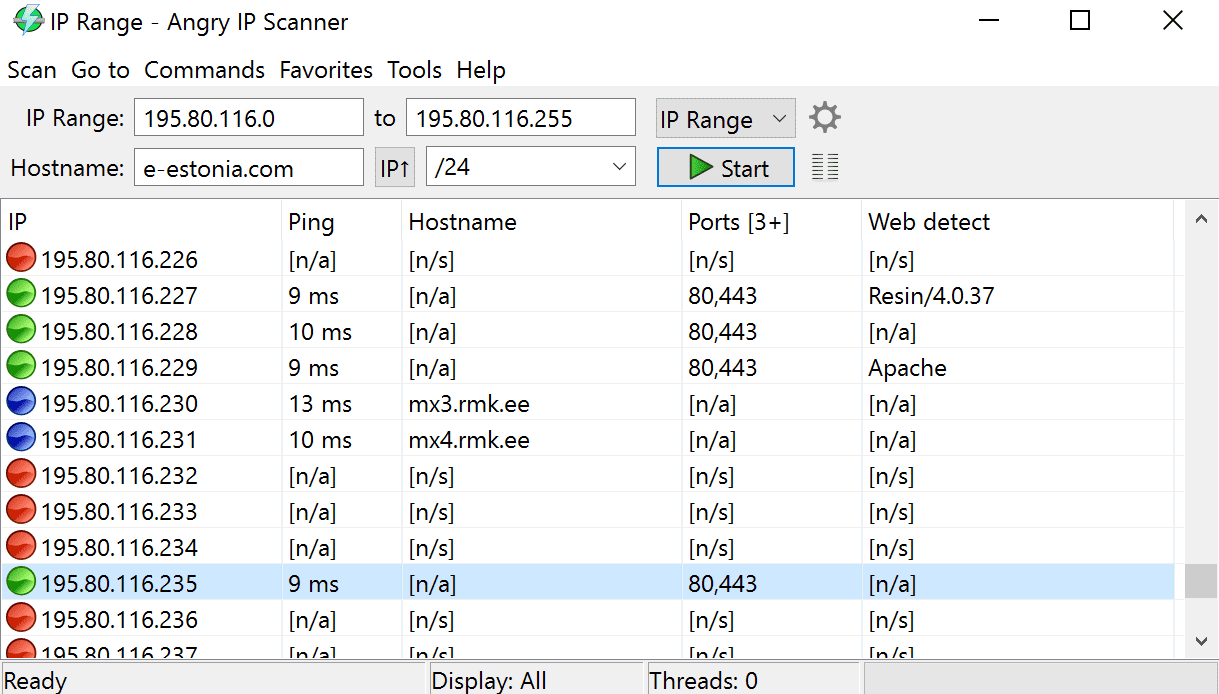Open the IP Range feed dropdown
This screenshot has height=694, width=1219.
pos(725,117)
